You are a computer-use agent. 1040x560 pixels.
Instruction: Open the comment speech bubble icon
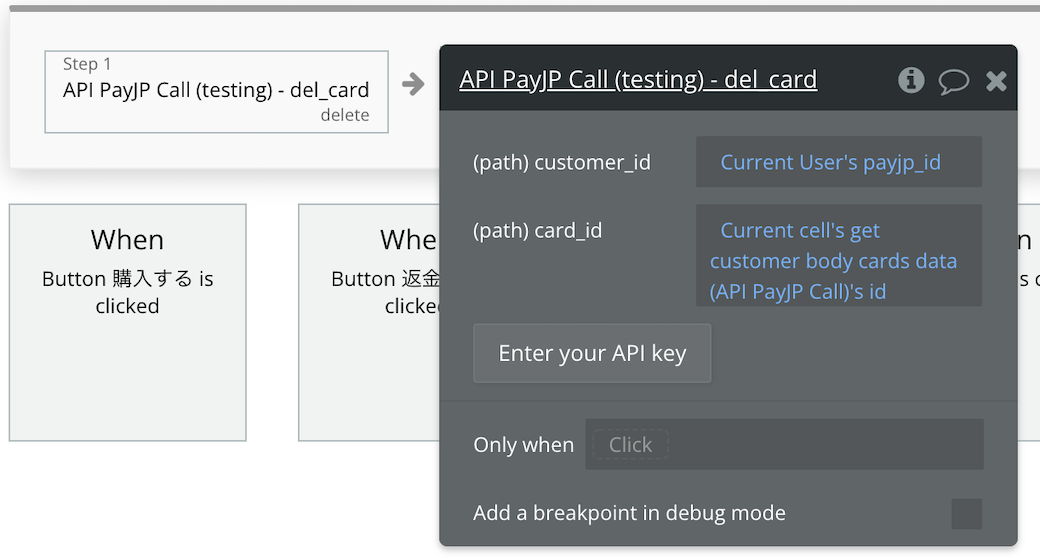(x=954, y=82)
